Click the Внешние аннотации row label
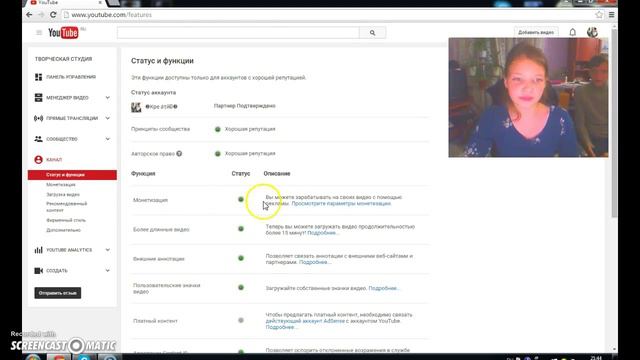Image resolution: width=640 pixels, height=360 pixels. click(x=158, y=259)
